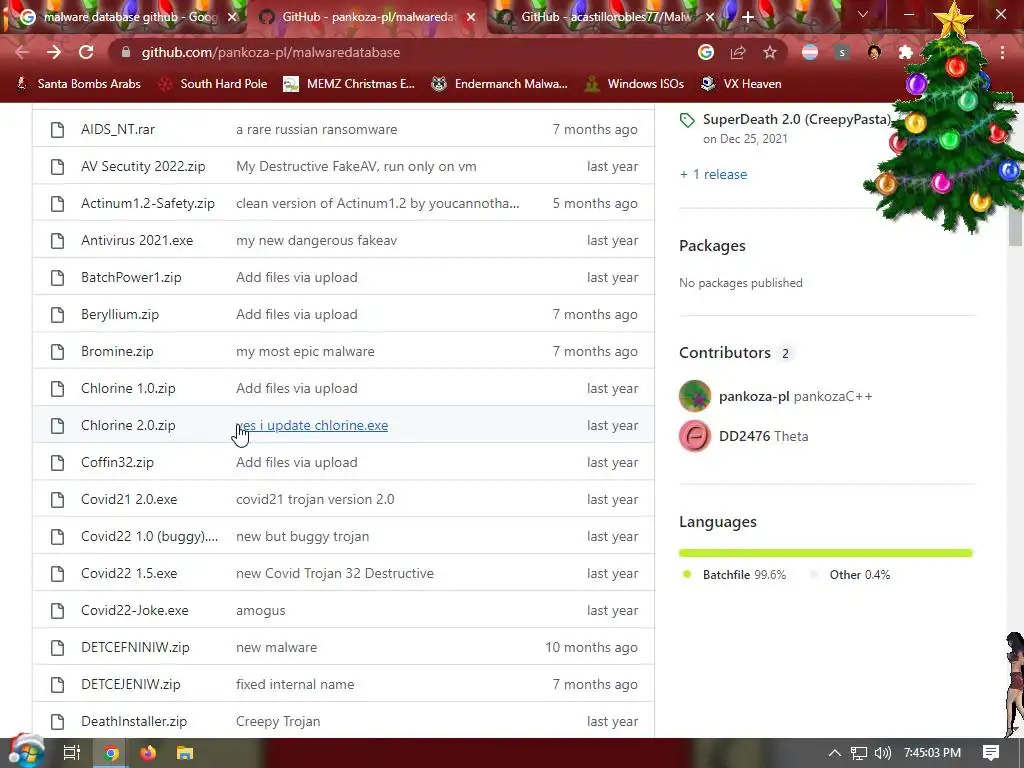Open Beryllium.zip file
Viewport: 1024px width, 768px height.
tap(120, 314)
